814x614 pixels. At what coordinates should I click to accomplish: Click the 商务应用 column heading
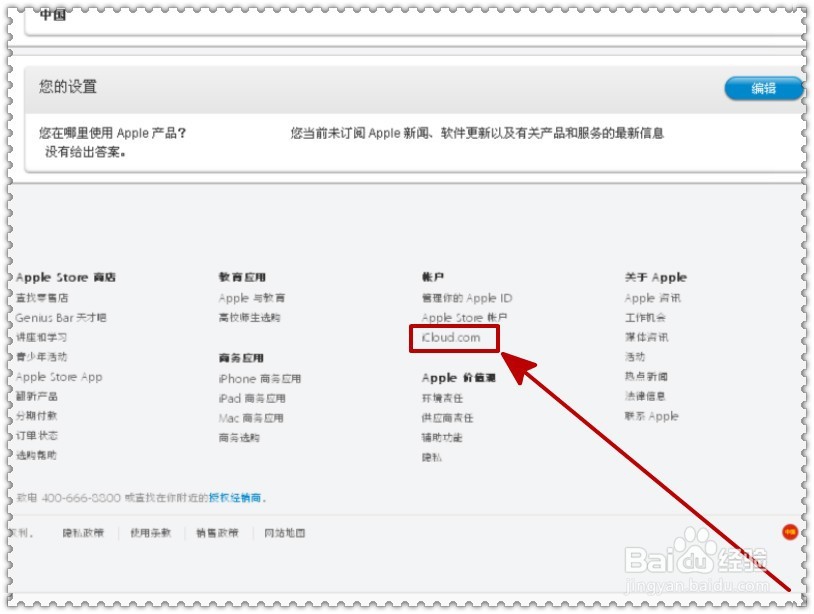(x=241, y=358)
